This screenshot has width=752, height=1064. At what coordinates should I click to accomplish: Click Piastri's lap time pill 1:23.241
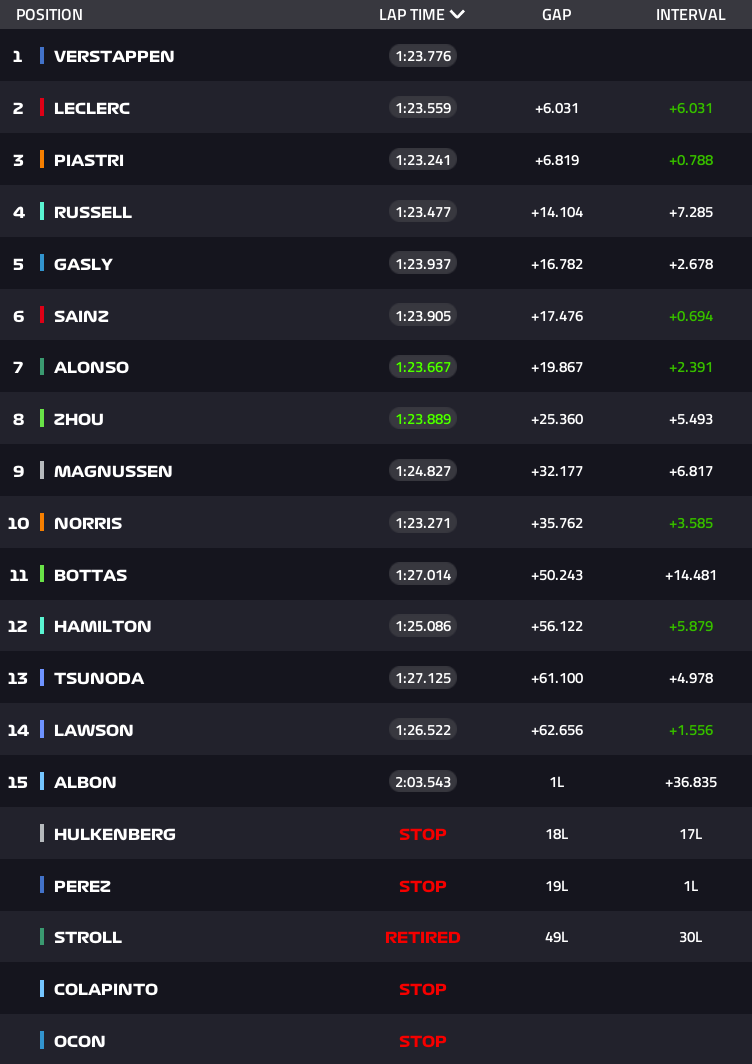(423, 159)
